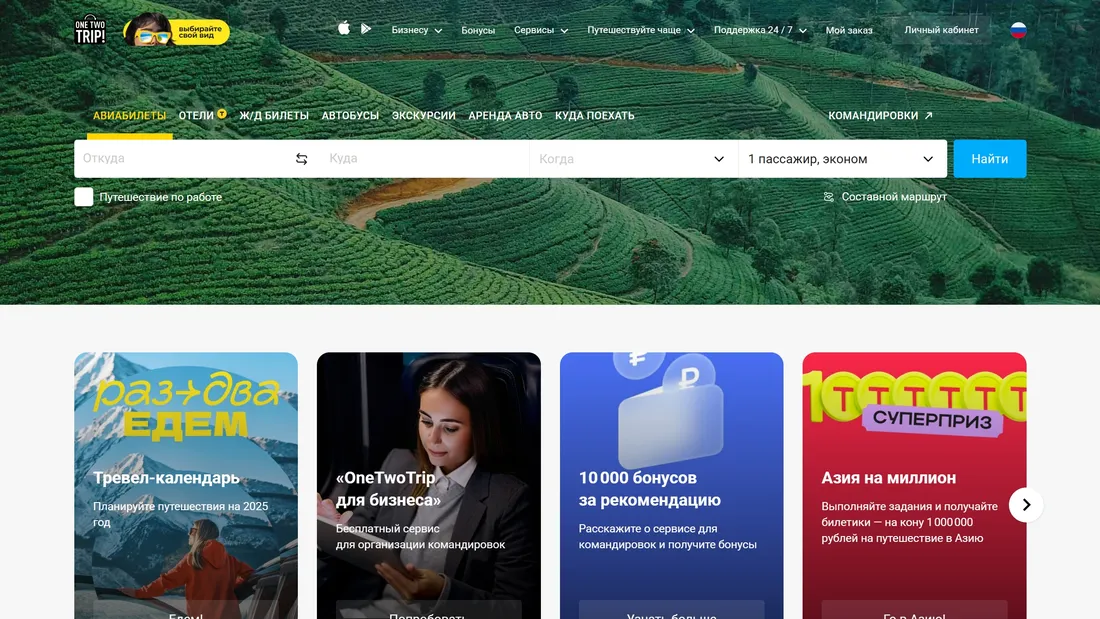Open the Личный кабинет button
The width and height of the screenshot is (1100, 619).
coord(941,30)
